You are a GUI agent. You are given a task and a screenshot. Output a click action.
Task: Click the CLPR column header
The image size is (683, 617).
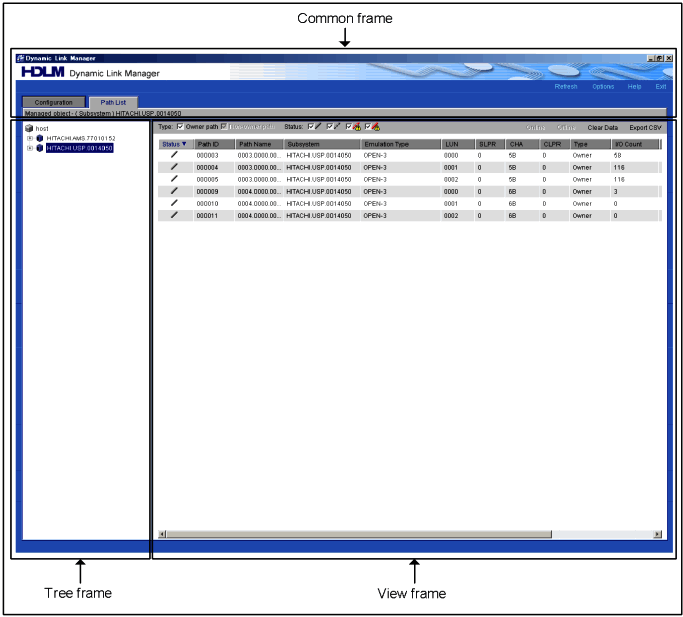555,144
